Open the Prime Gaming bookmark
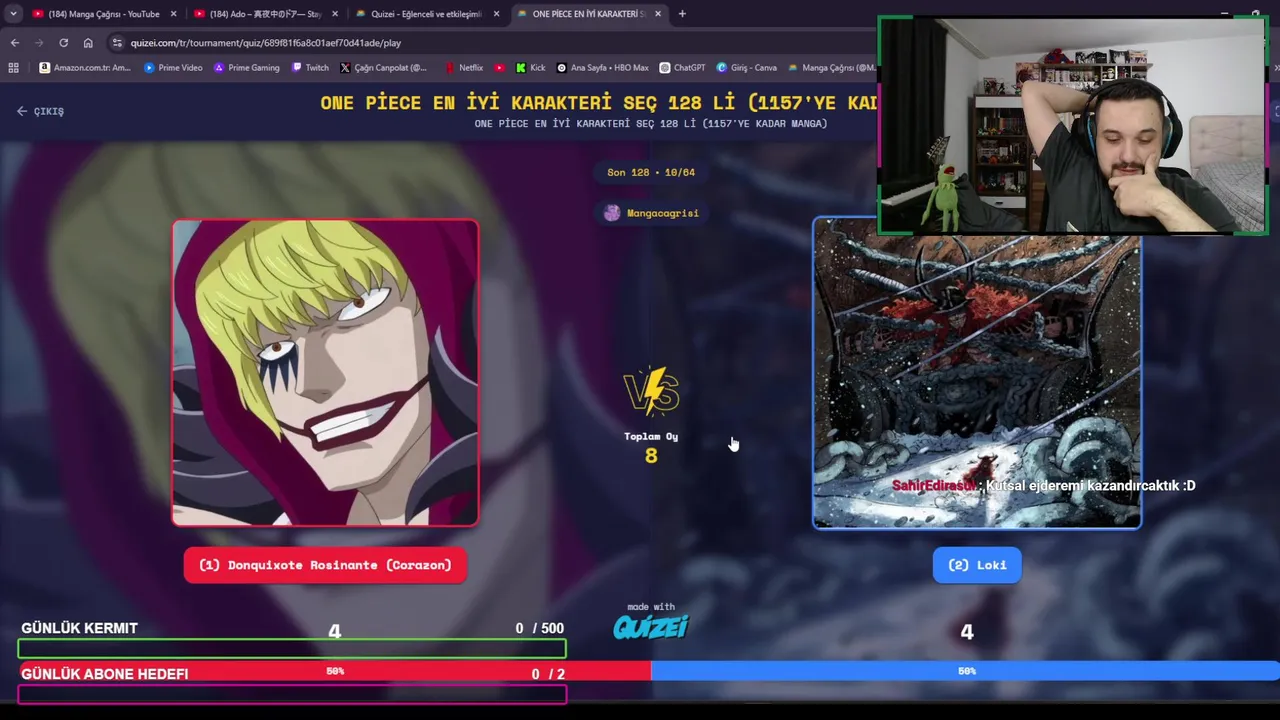This screenshot has width=1280, height=720. 247,68
